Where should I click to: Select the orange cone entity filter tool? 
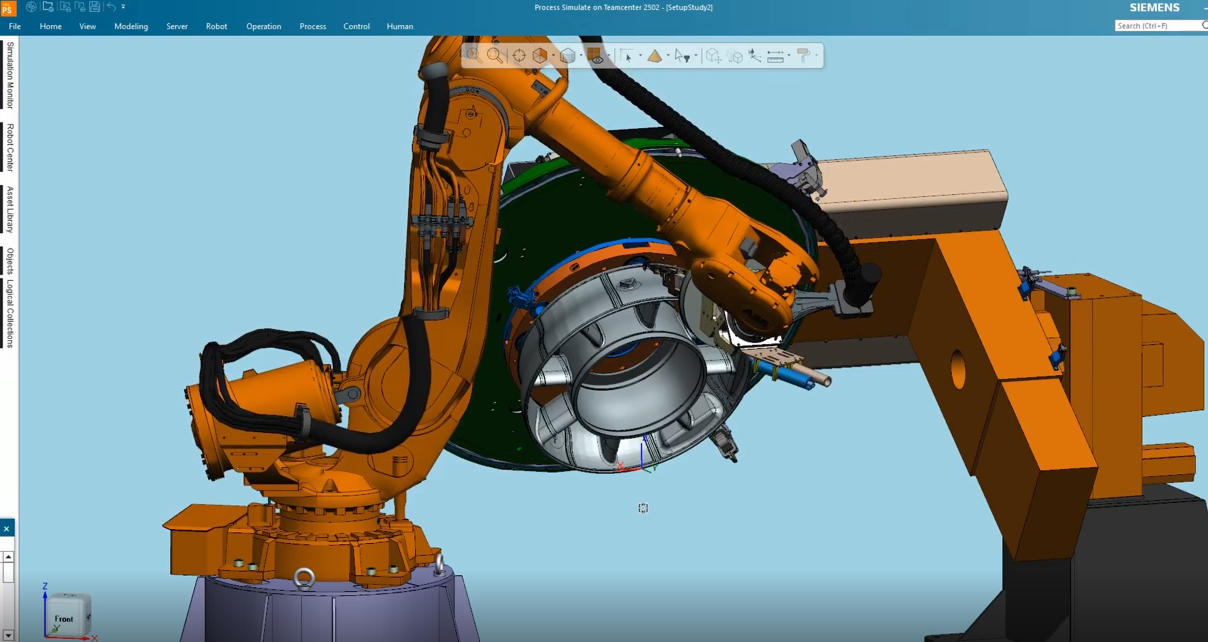pyautogui.click(x=656, y=57)
